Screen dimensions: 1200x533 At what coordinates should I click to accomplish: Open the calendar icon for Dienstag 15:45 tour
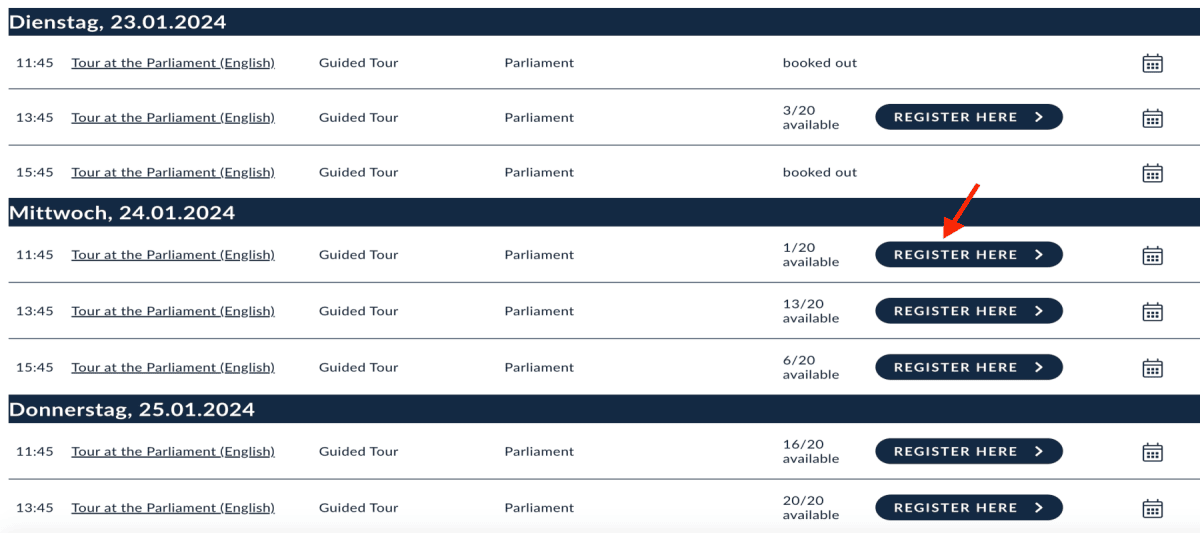(1152, 173)
